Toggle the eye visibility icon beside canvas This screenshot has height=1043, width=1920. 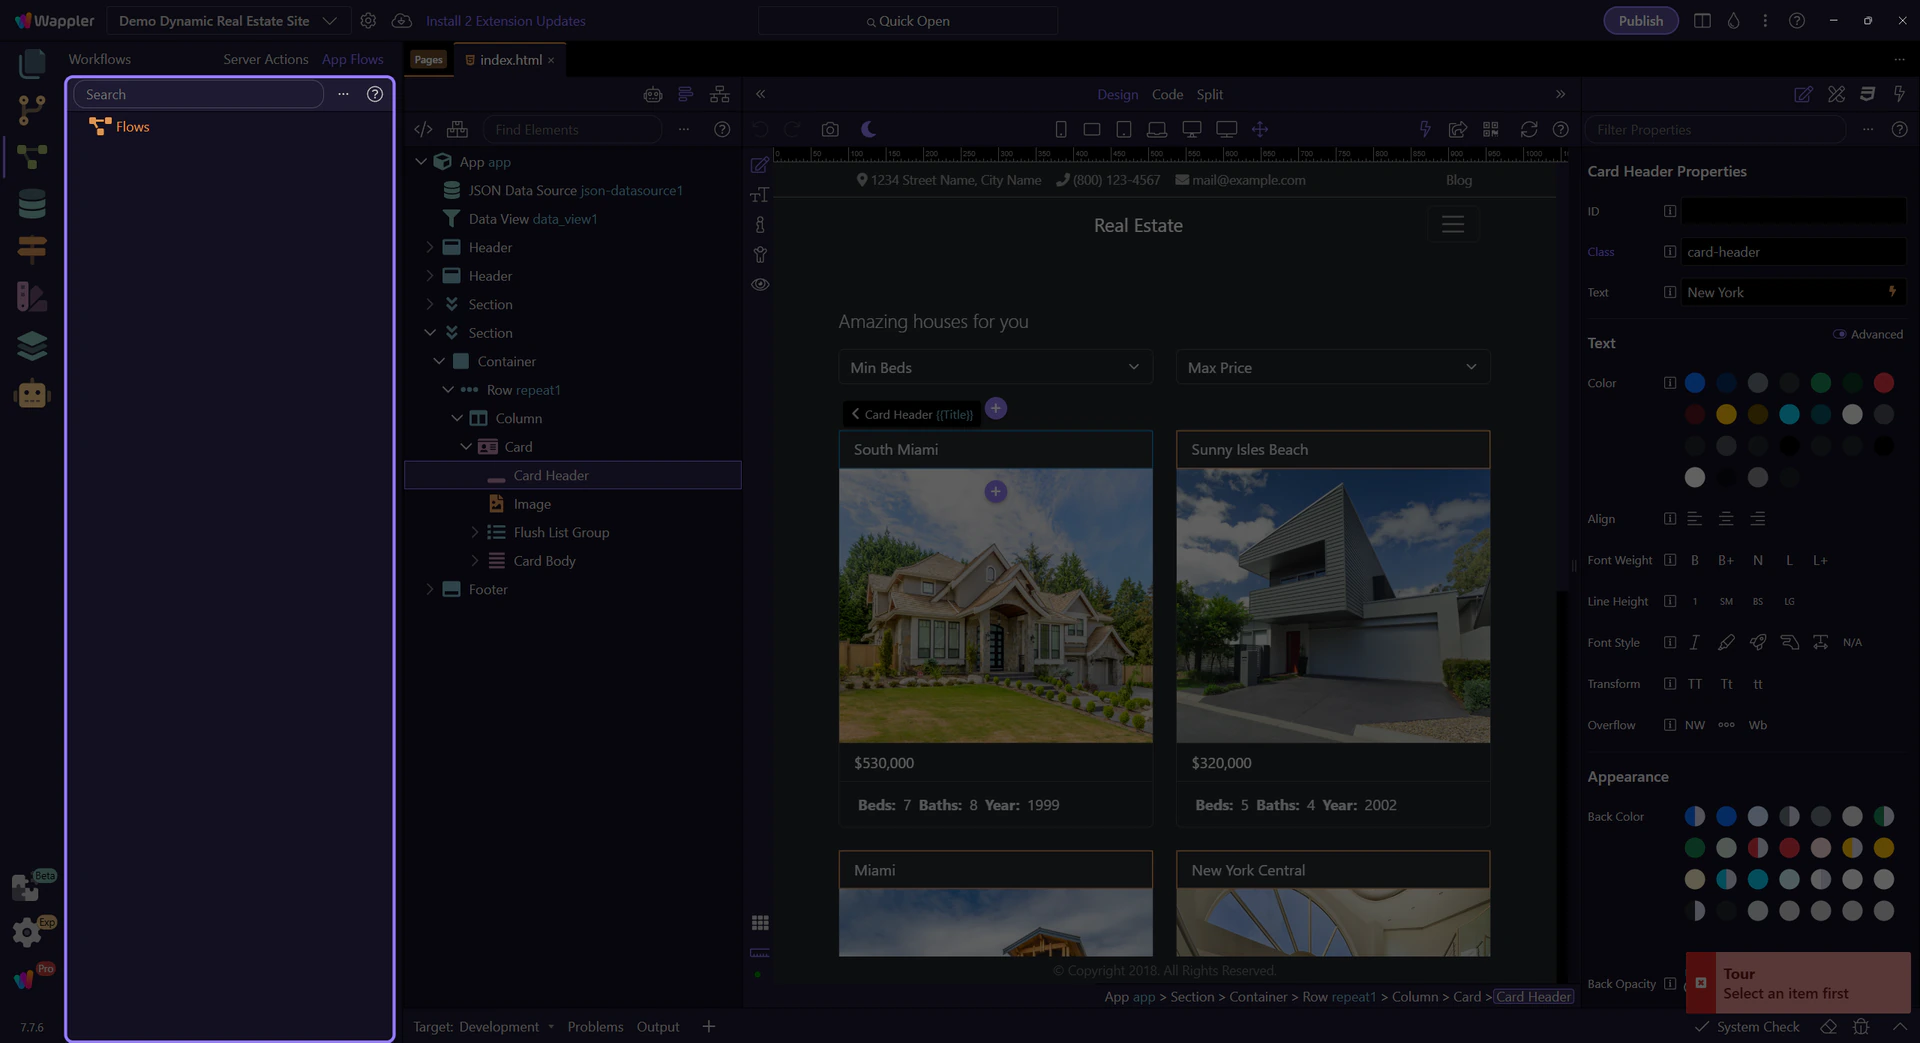760,285
